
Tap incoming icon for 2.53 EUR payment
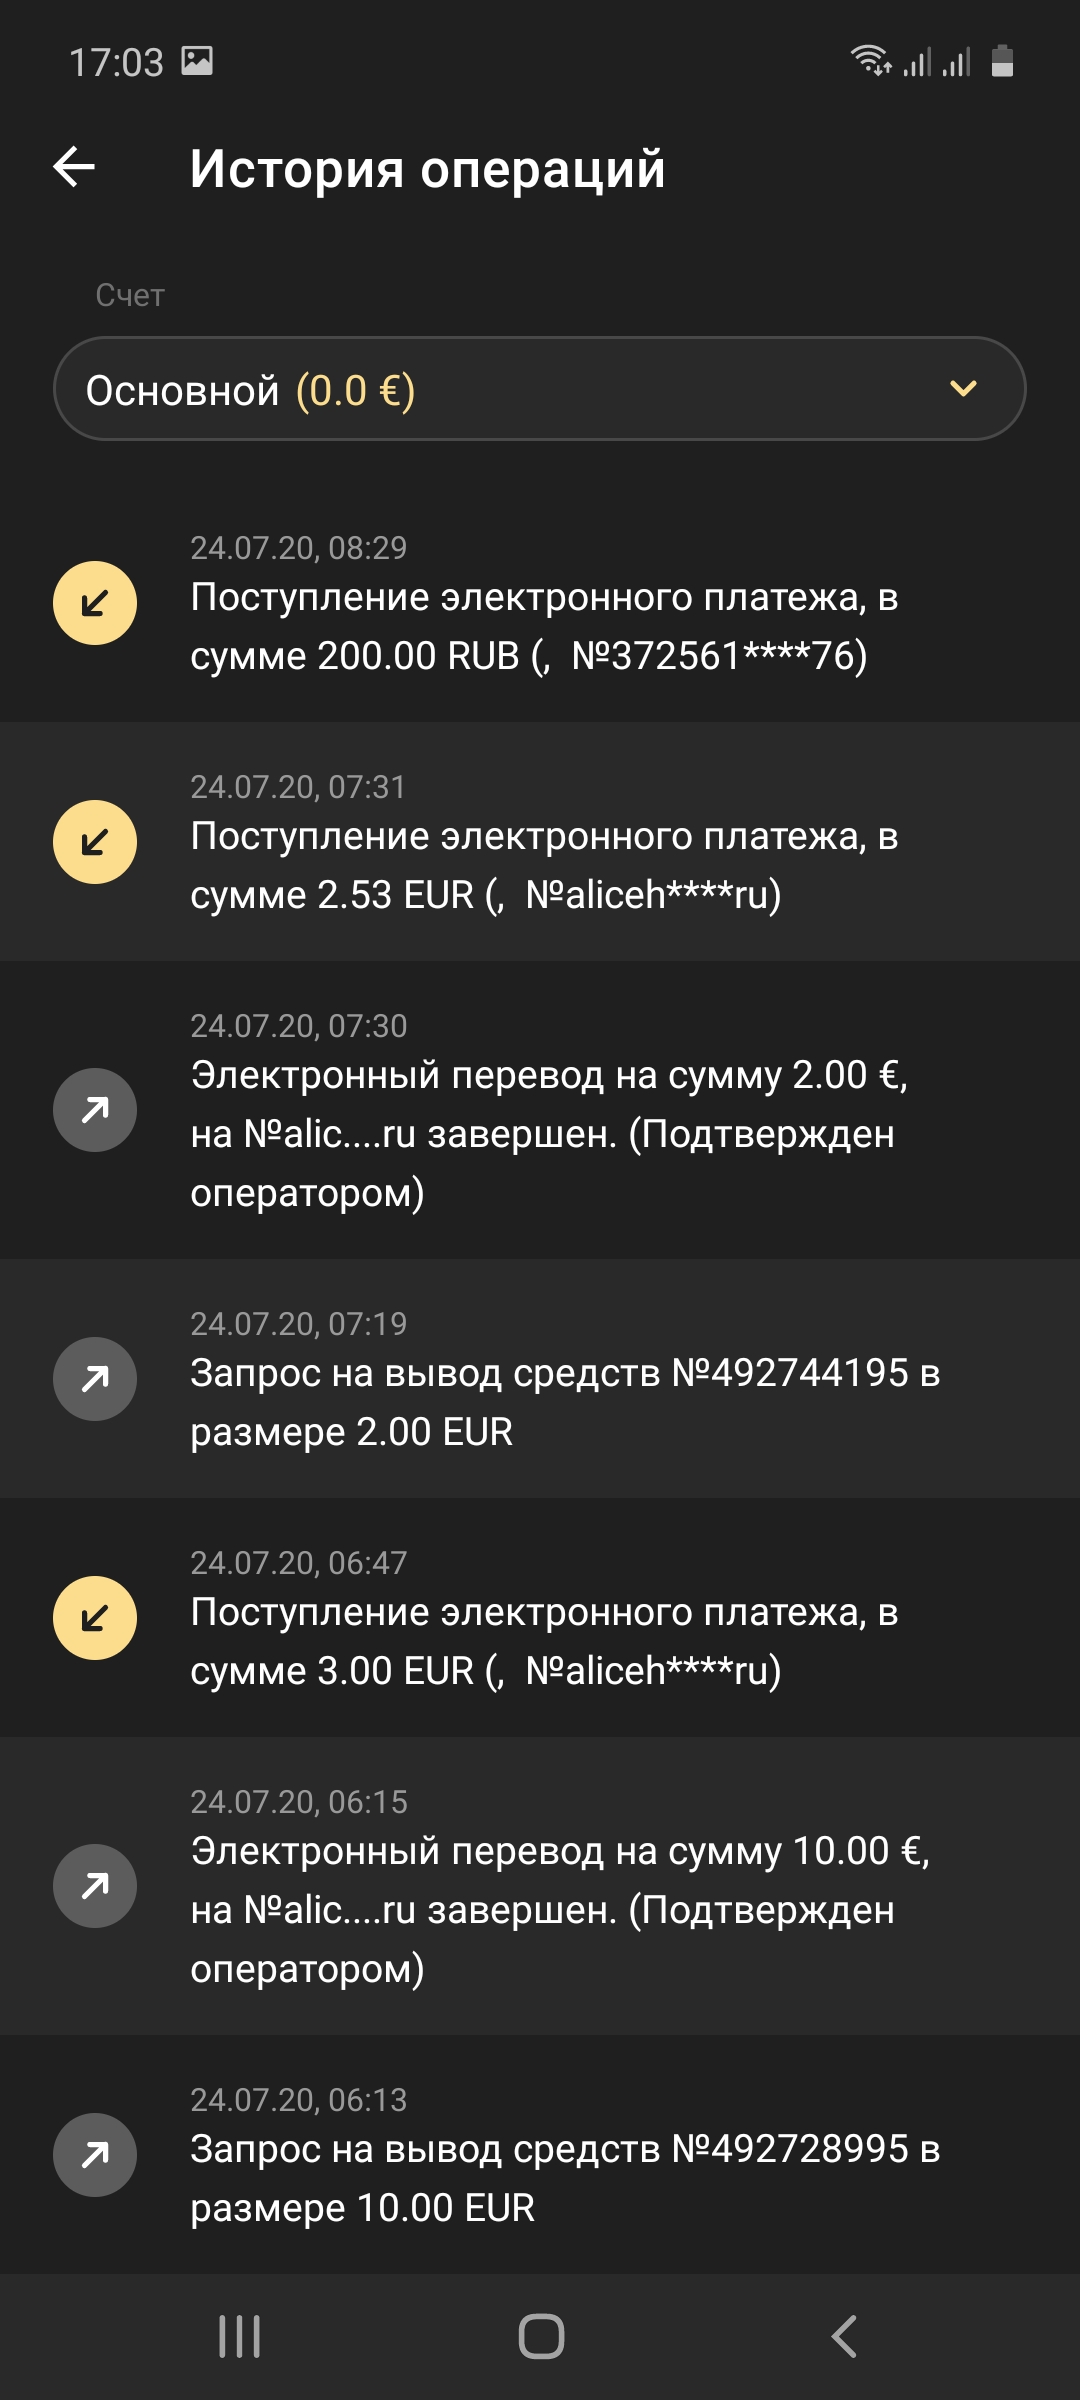pos(95,842)
